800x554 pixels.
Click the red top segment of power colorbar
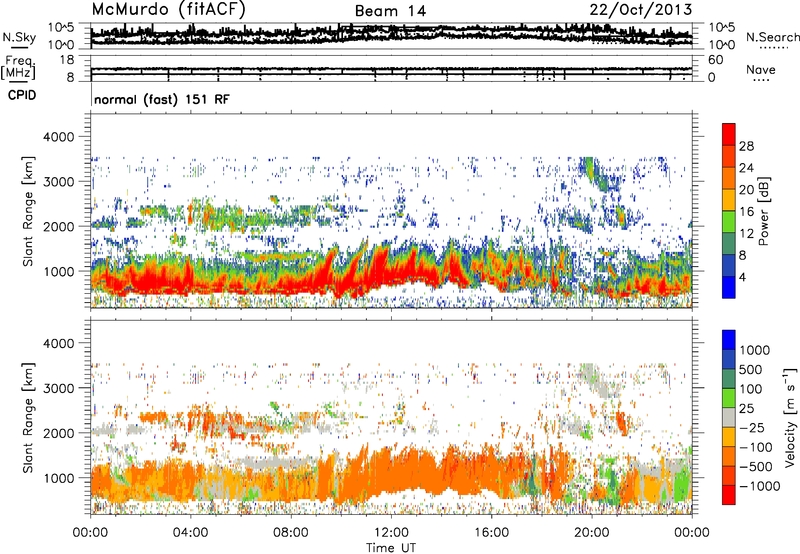click(729, 135)
